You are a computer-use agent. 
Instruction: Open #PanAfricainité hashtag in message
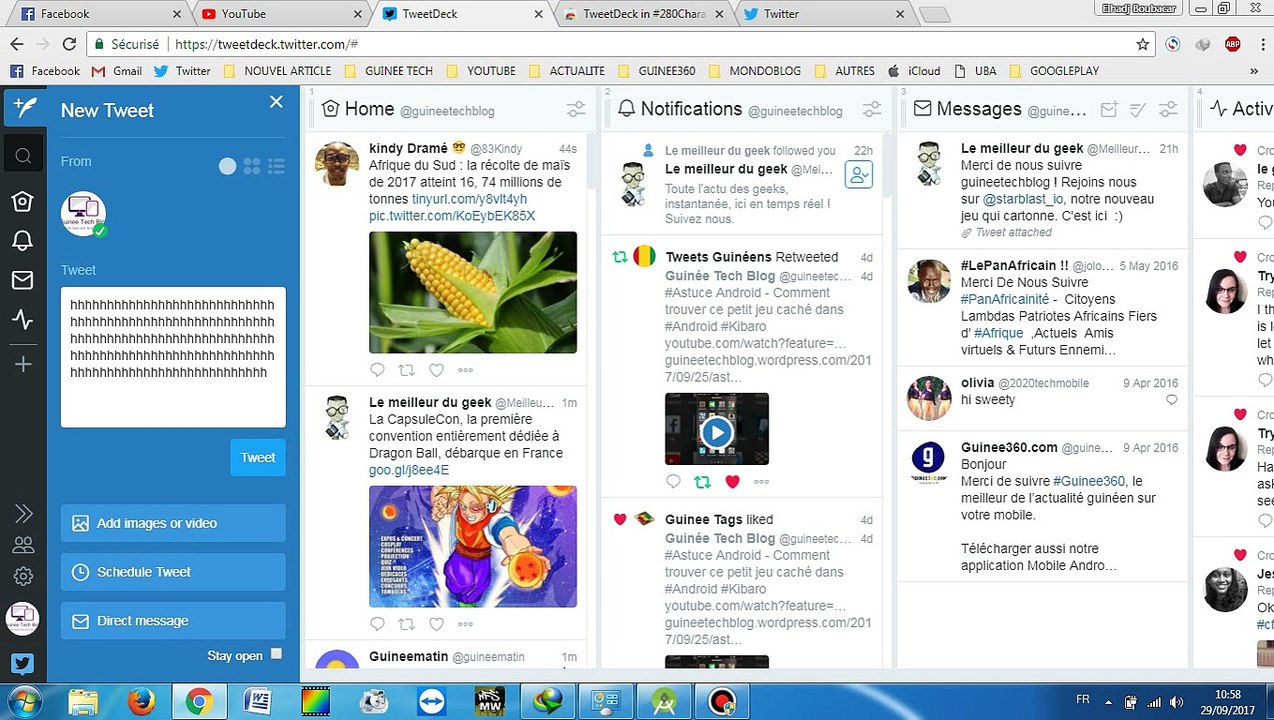click(1005, 299)
